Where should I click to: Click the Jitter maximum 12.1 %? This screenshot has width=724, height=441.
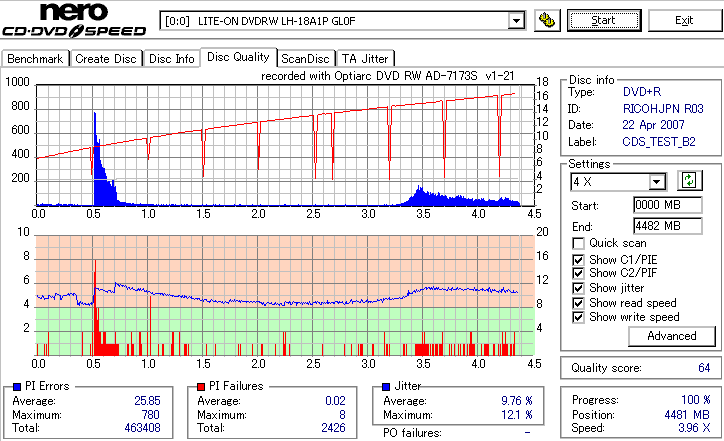[517, 415]
